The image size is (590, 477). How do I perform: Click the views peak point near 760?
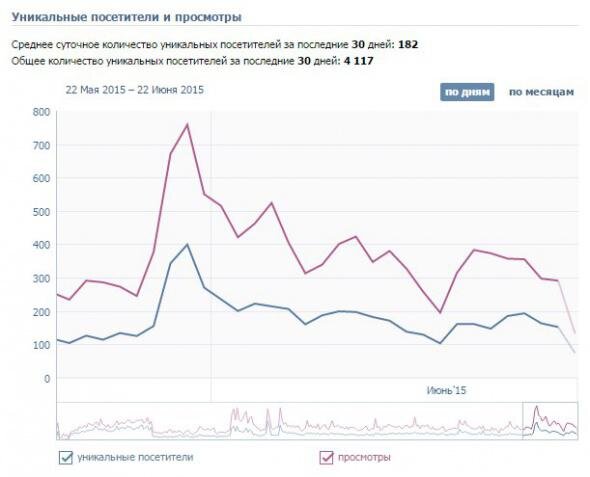(x=187, y=125)
